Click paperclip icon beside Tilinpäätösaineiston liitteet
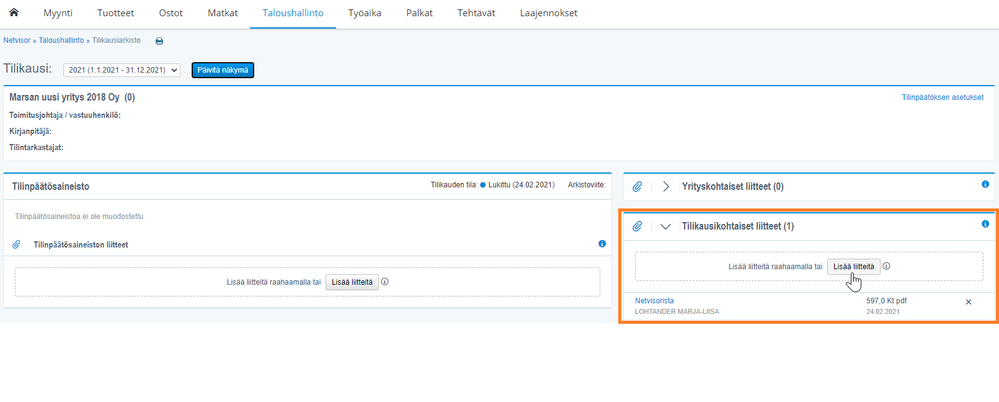 pyautogui.click(x=17, y=245)
